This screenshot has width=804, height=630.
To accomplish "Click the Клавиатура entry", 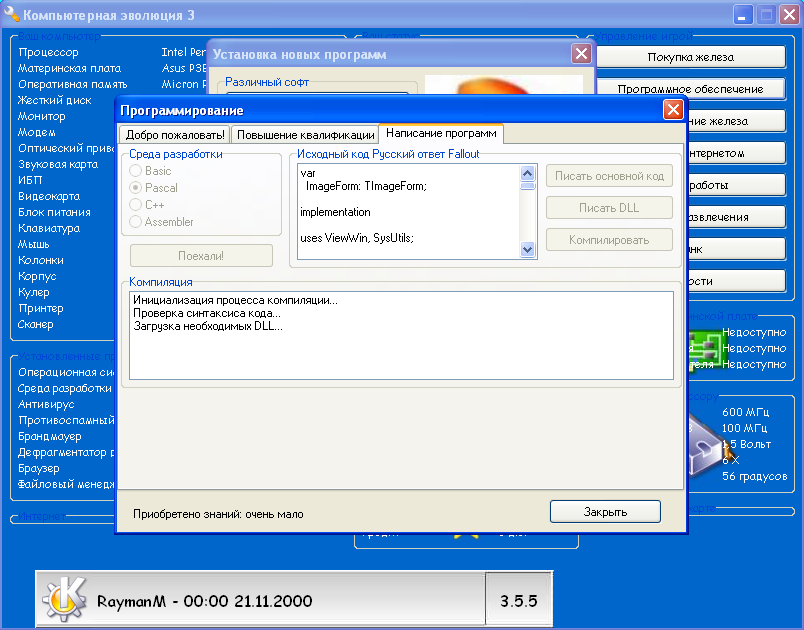I will [x=49, y=228].
